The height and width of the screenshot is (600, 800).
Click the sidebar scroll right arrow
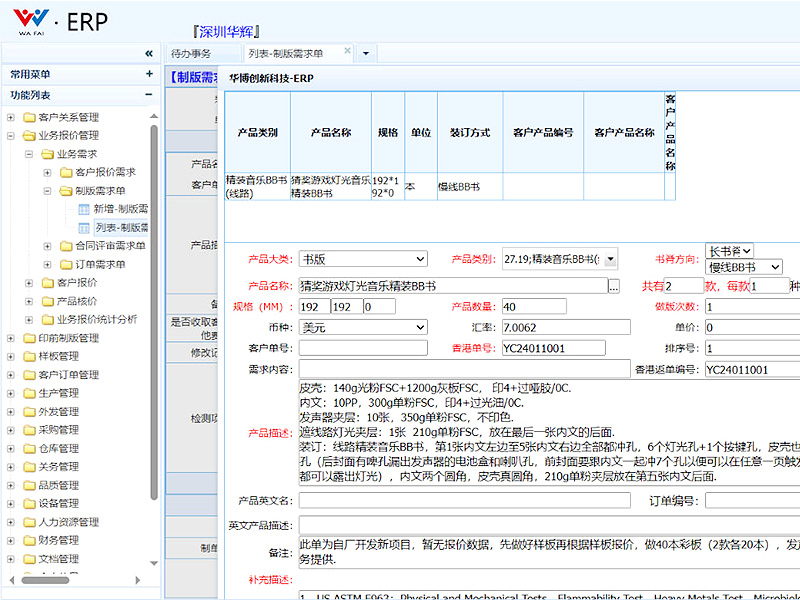[x=137, y=580]
